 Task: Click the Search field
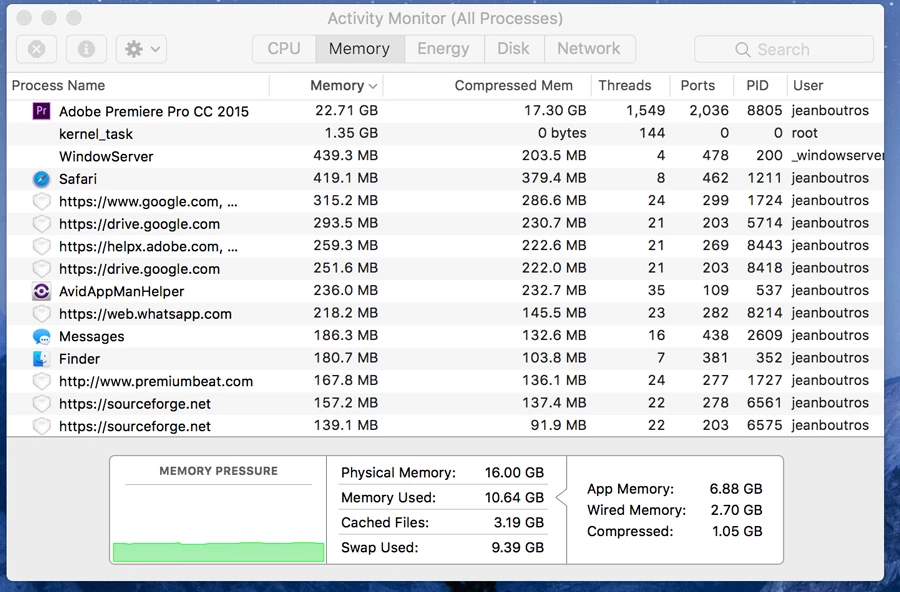pyautogui.click(x=783, y=49)
